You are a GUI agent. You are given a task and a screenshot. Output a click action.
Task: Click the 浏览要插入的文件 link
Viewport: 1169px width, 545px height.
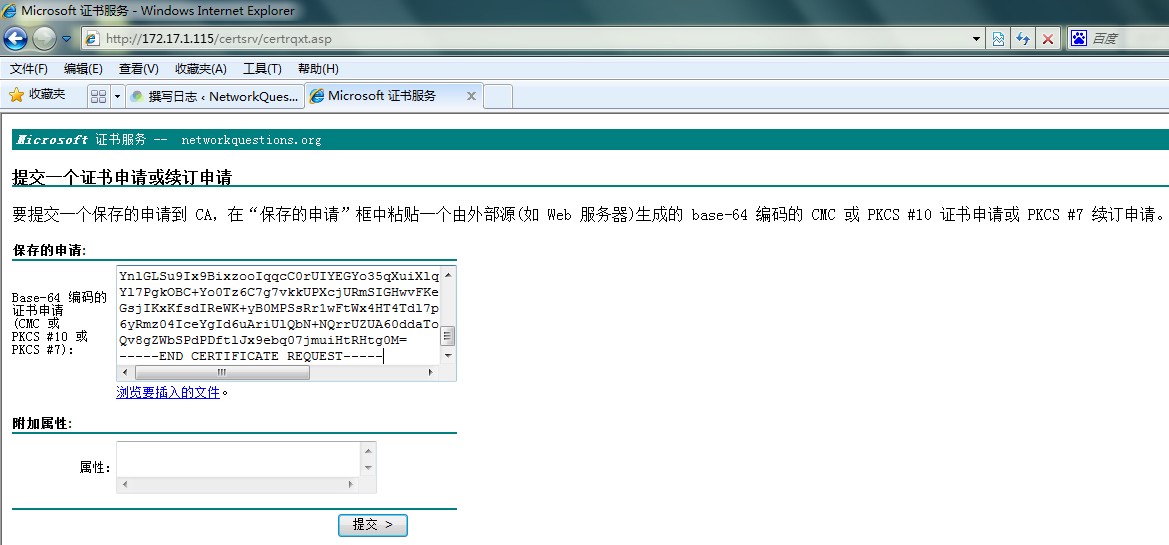[168, 392]
